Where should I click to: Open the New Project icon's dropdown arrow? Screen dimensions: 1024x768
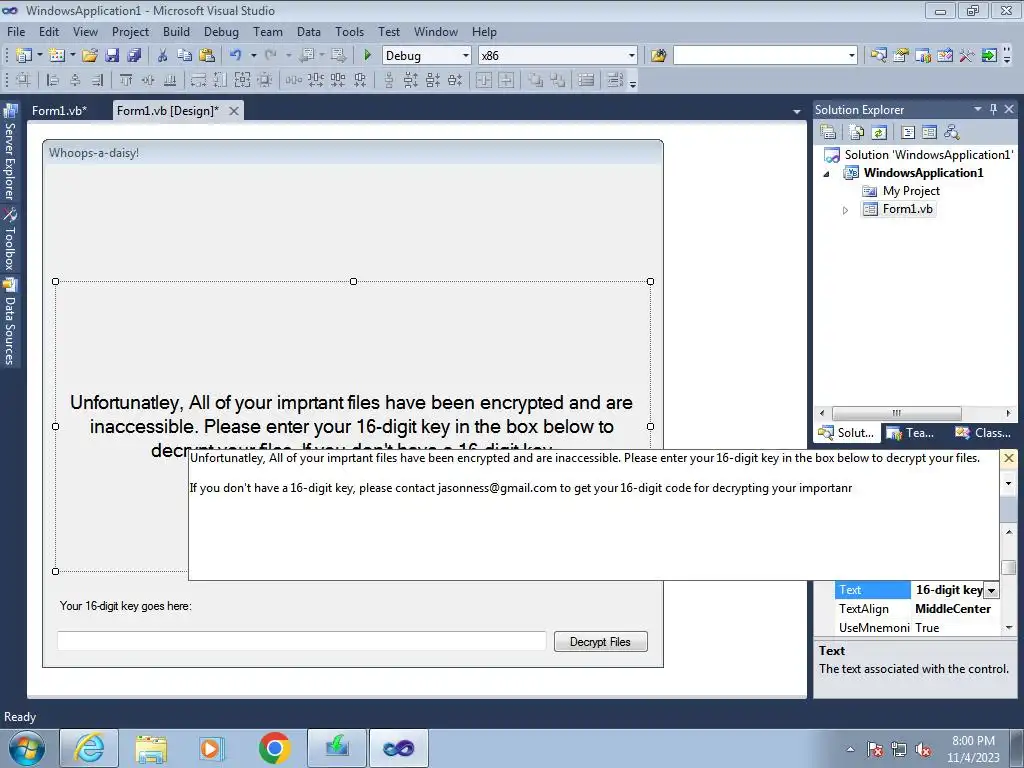point(39,56)
